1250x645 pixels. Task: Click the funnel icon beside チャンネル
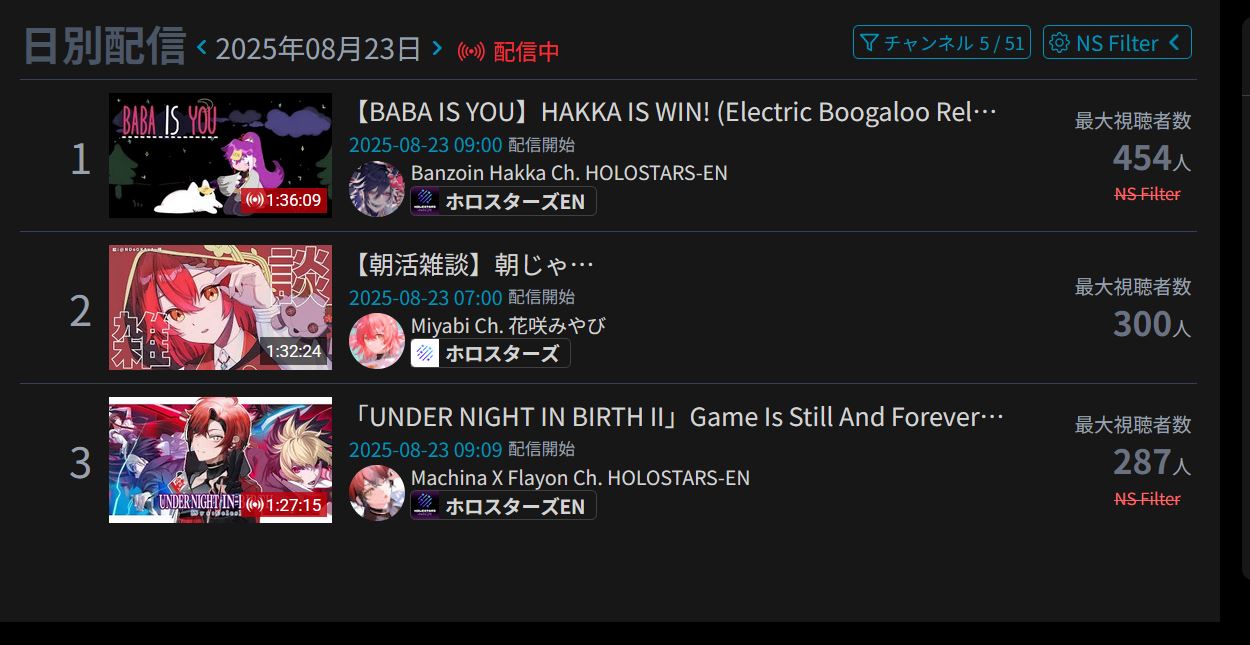coord(869,43)
